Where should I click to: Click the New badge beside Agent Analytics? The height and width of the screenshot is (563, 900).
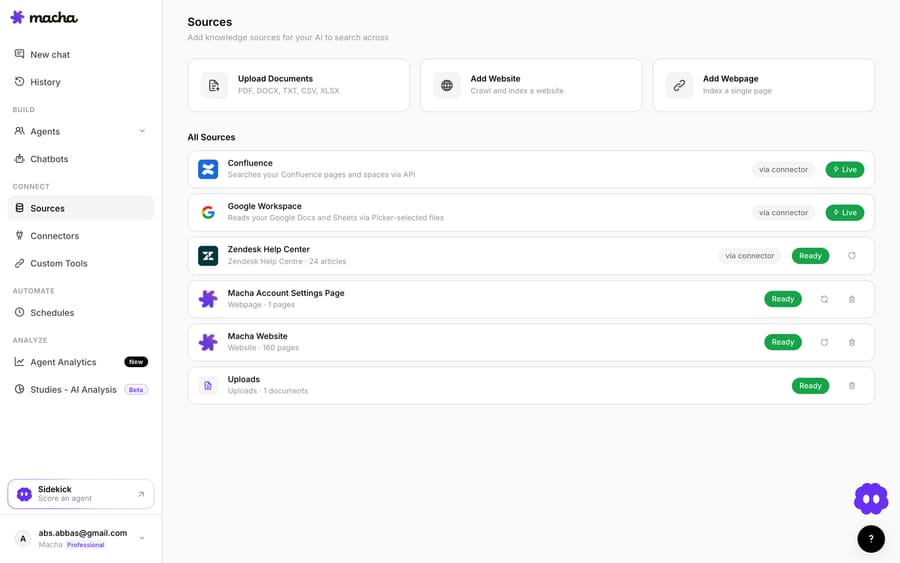136,362
